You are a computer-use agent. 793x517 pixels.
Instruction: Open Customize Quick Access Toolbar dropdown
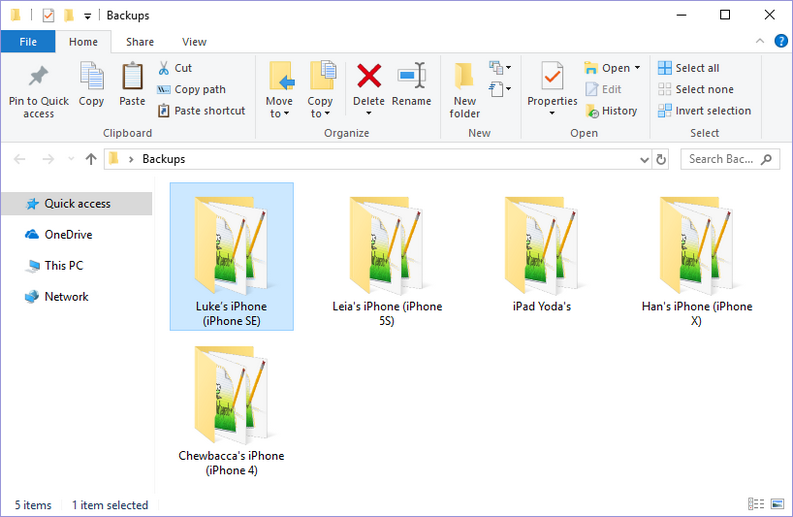click(x=87, y=16)
